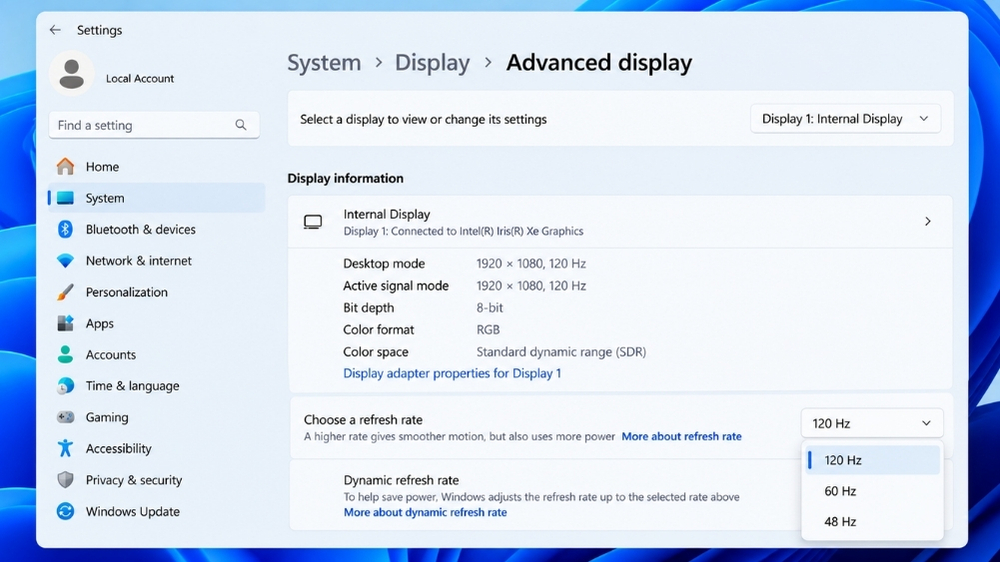Select System in the sidebar
This screenshot has height=562, width=1000.
click(x=156, y=198)
